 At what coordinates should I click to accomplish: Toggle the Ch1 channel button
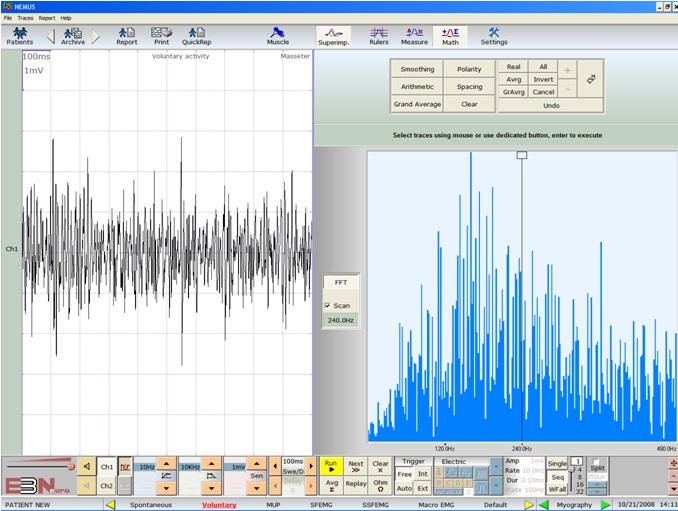coord(106,467)
